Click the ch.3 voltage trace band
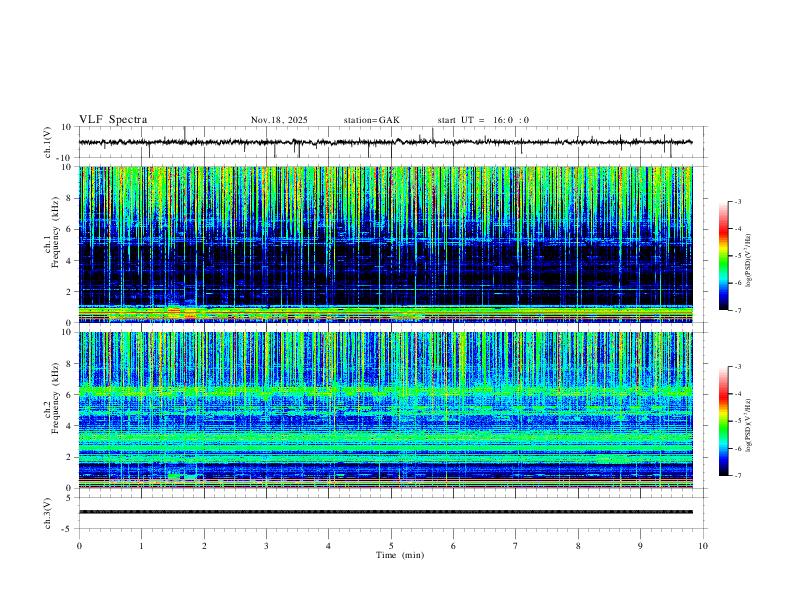 [x=385, y=512]
